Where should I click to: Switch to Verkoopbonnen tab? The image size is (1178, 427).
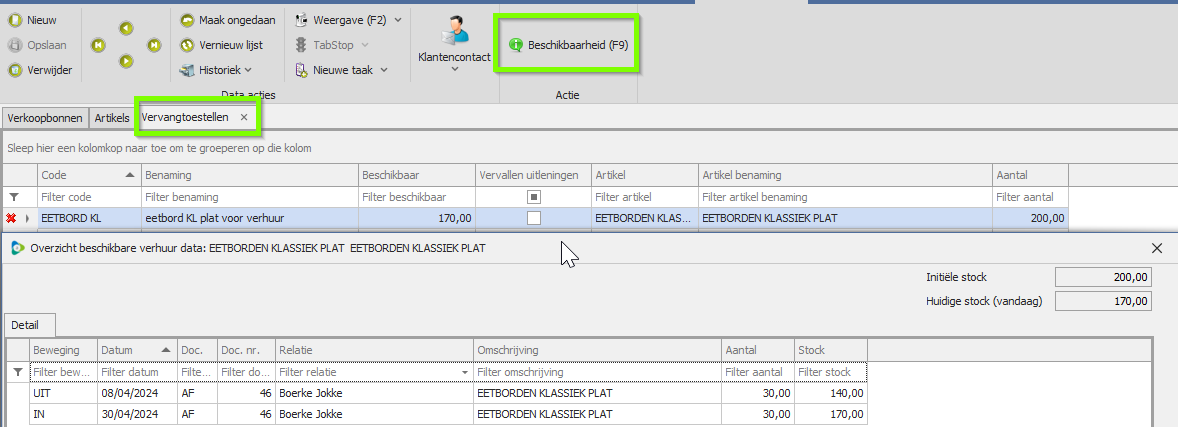tap(45, 118)
